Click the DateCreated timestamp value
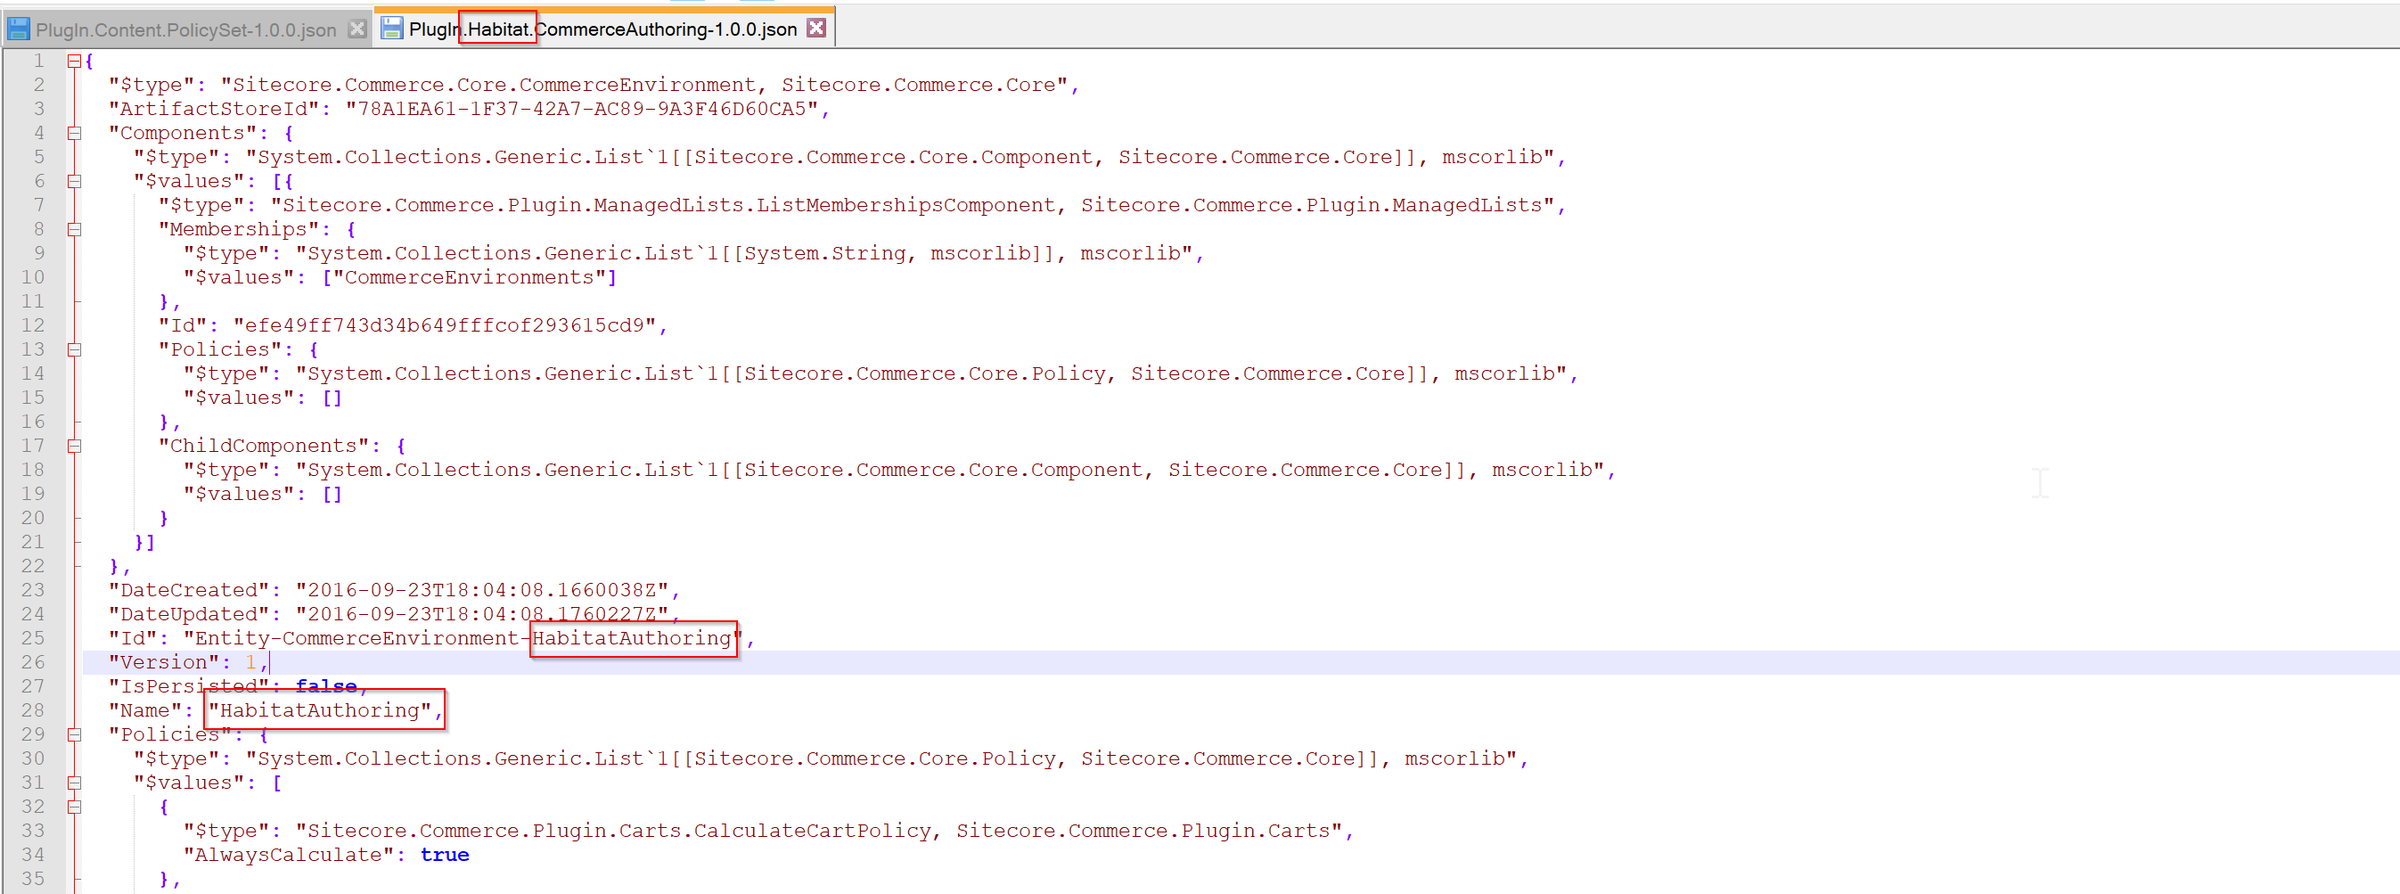This screenshot has height=894, width=2400. click(482, 590)
